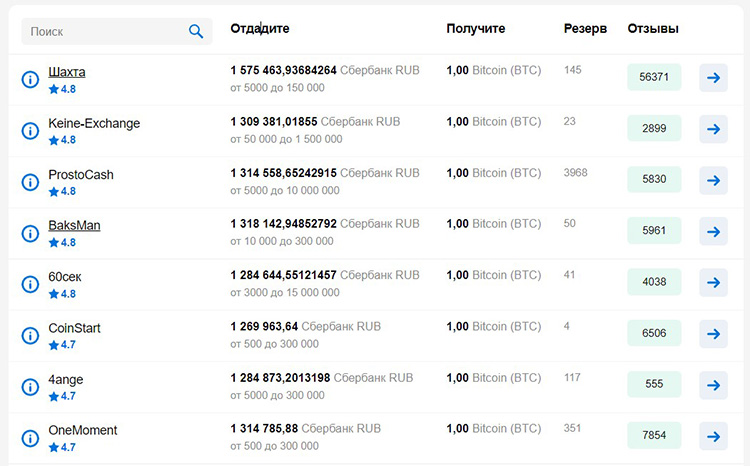Viewport: 750px width, 466px height.
Task: Click the star rating of 4ange
Action: pyautogui.click(x=62, y=396)
